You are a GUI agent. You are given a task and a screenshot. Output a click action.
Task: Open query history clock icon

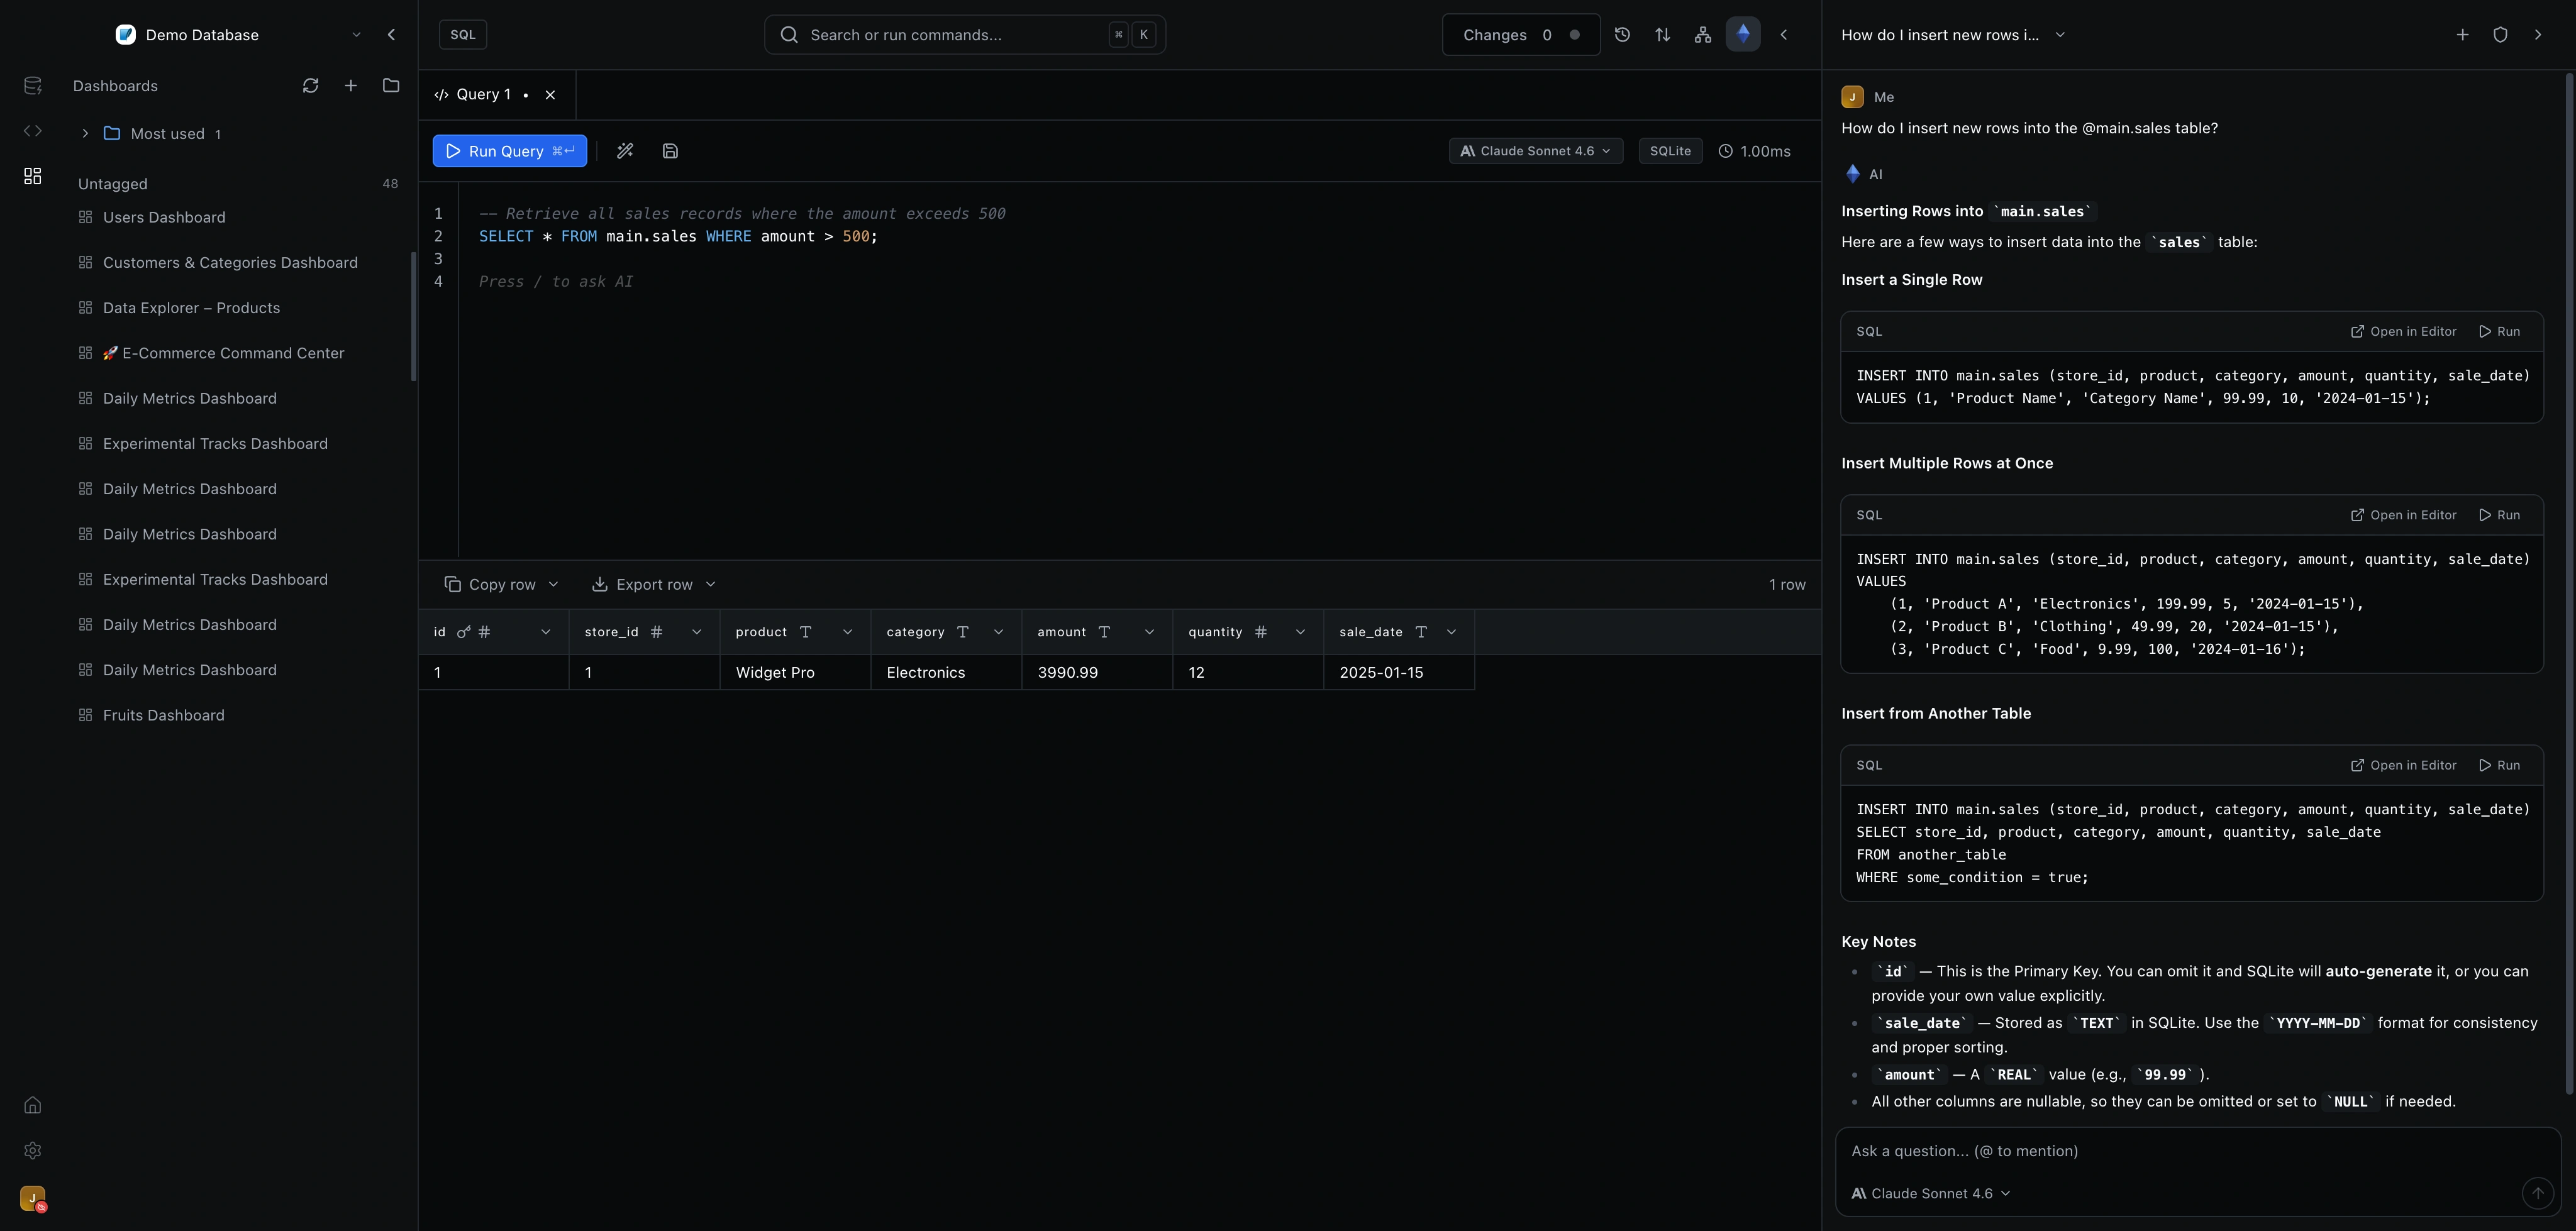(x=1622, y=35)
